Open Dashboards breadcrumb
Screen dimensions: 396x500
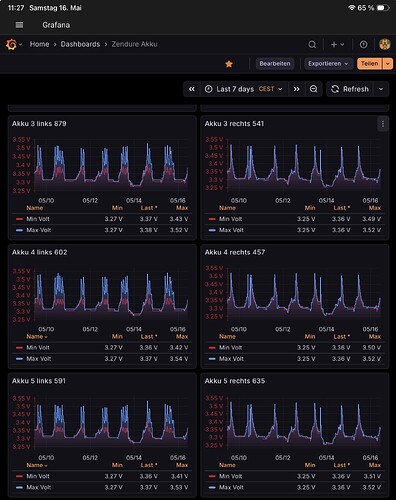80,44
